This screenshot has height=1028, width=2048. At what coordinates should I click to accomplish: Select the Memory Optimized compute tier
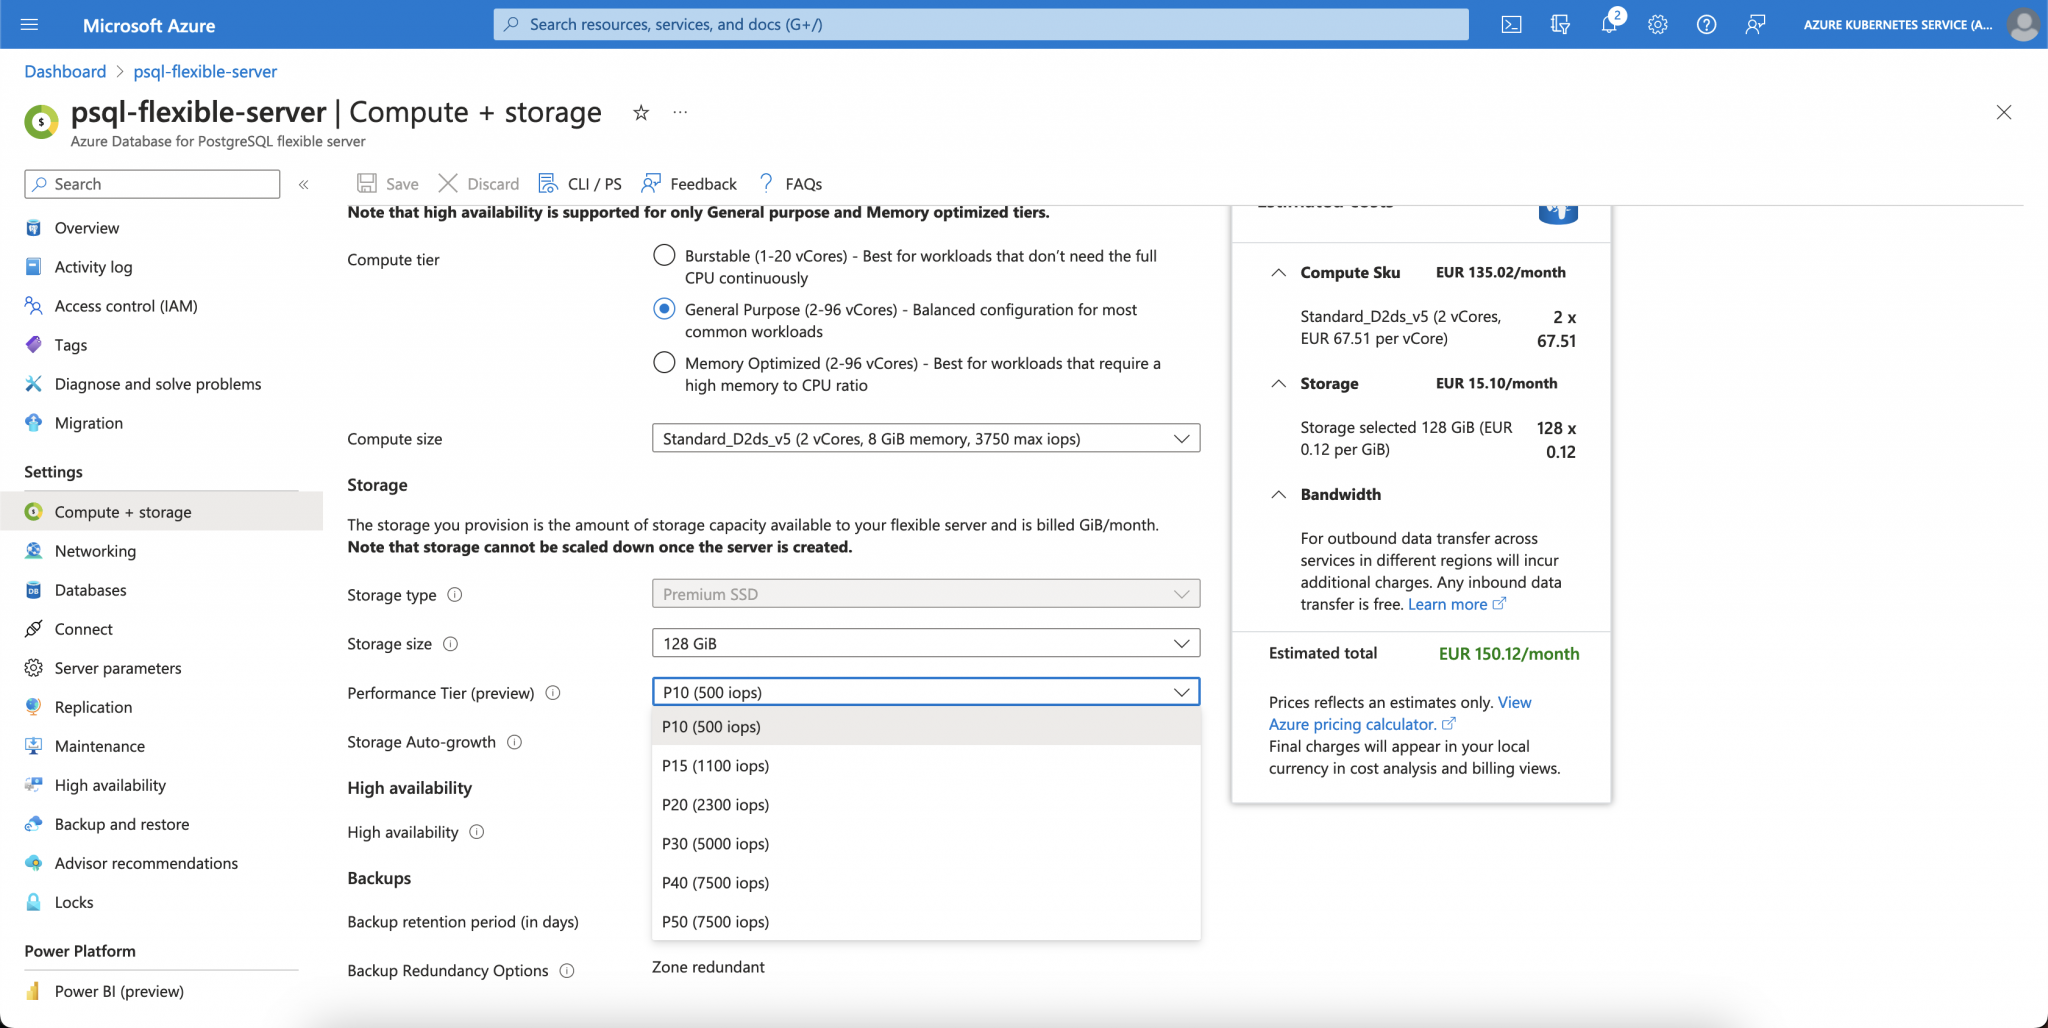coord(664,362)
